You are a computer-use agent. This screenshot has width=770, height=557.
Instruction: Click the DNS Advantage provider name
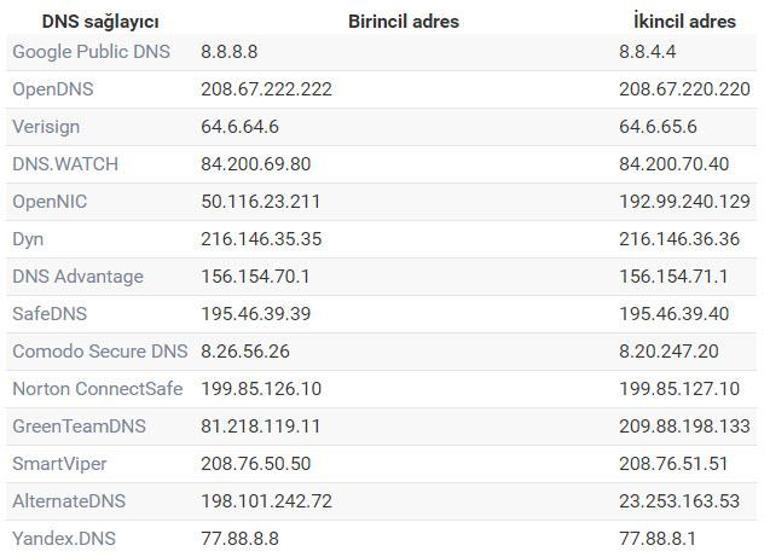point(78,276)
